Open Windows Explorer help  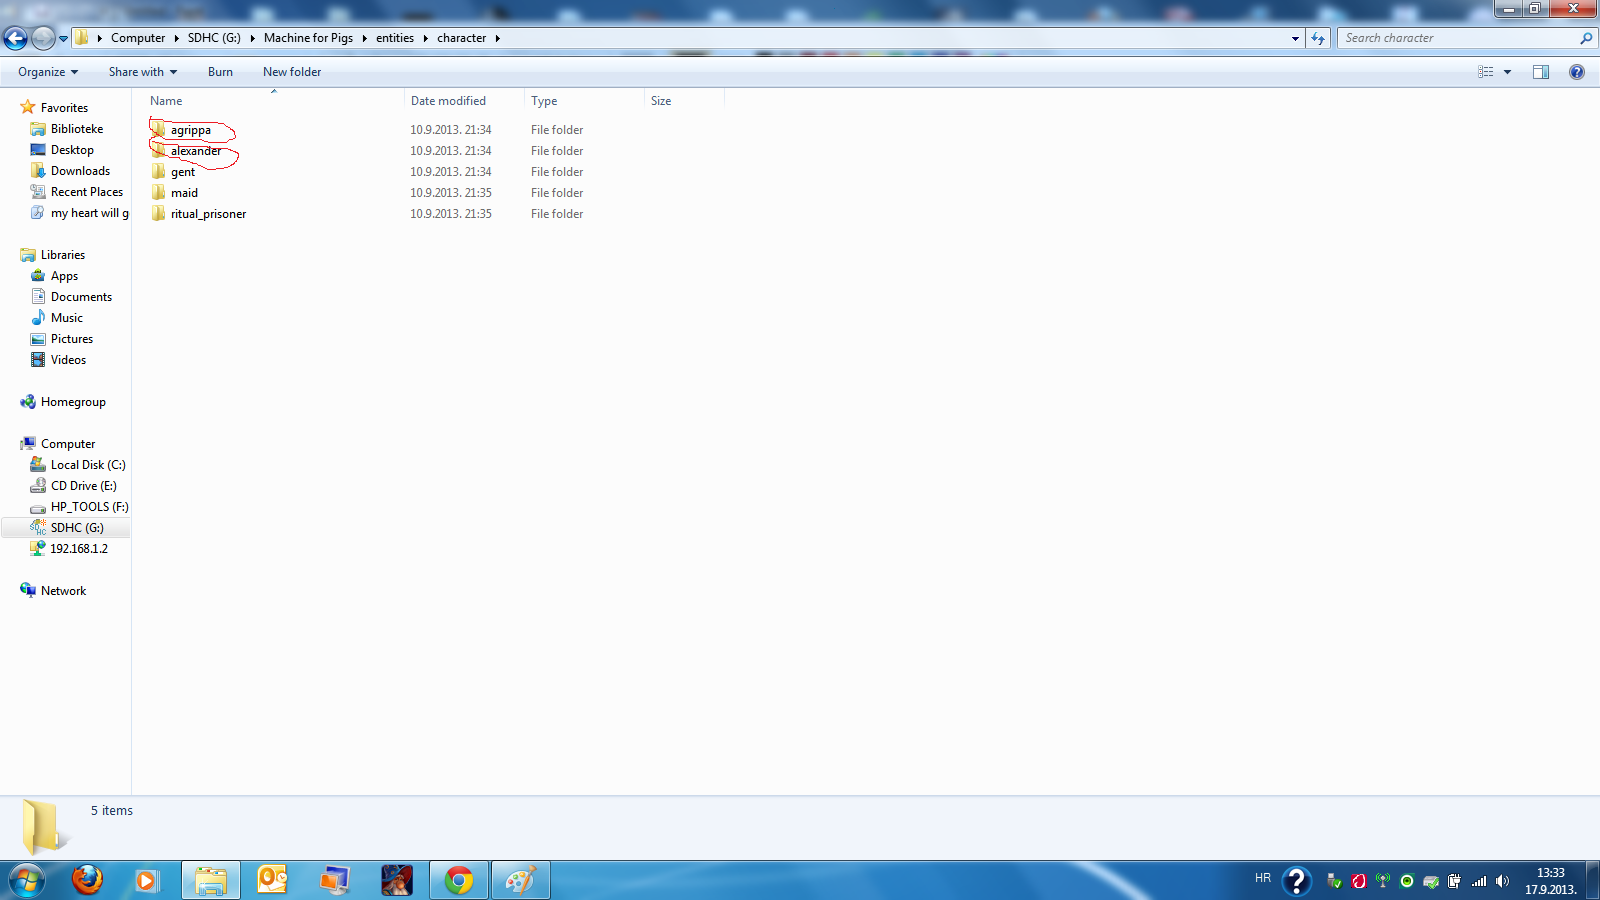1577,72
